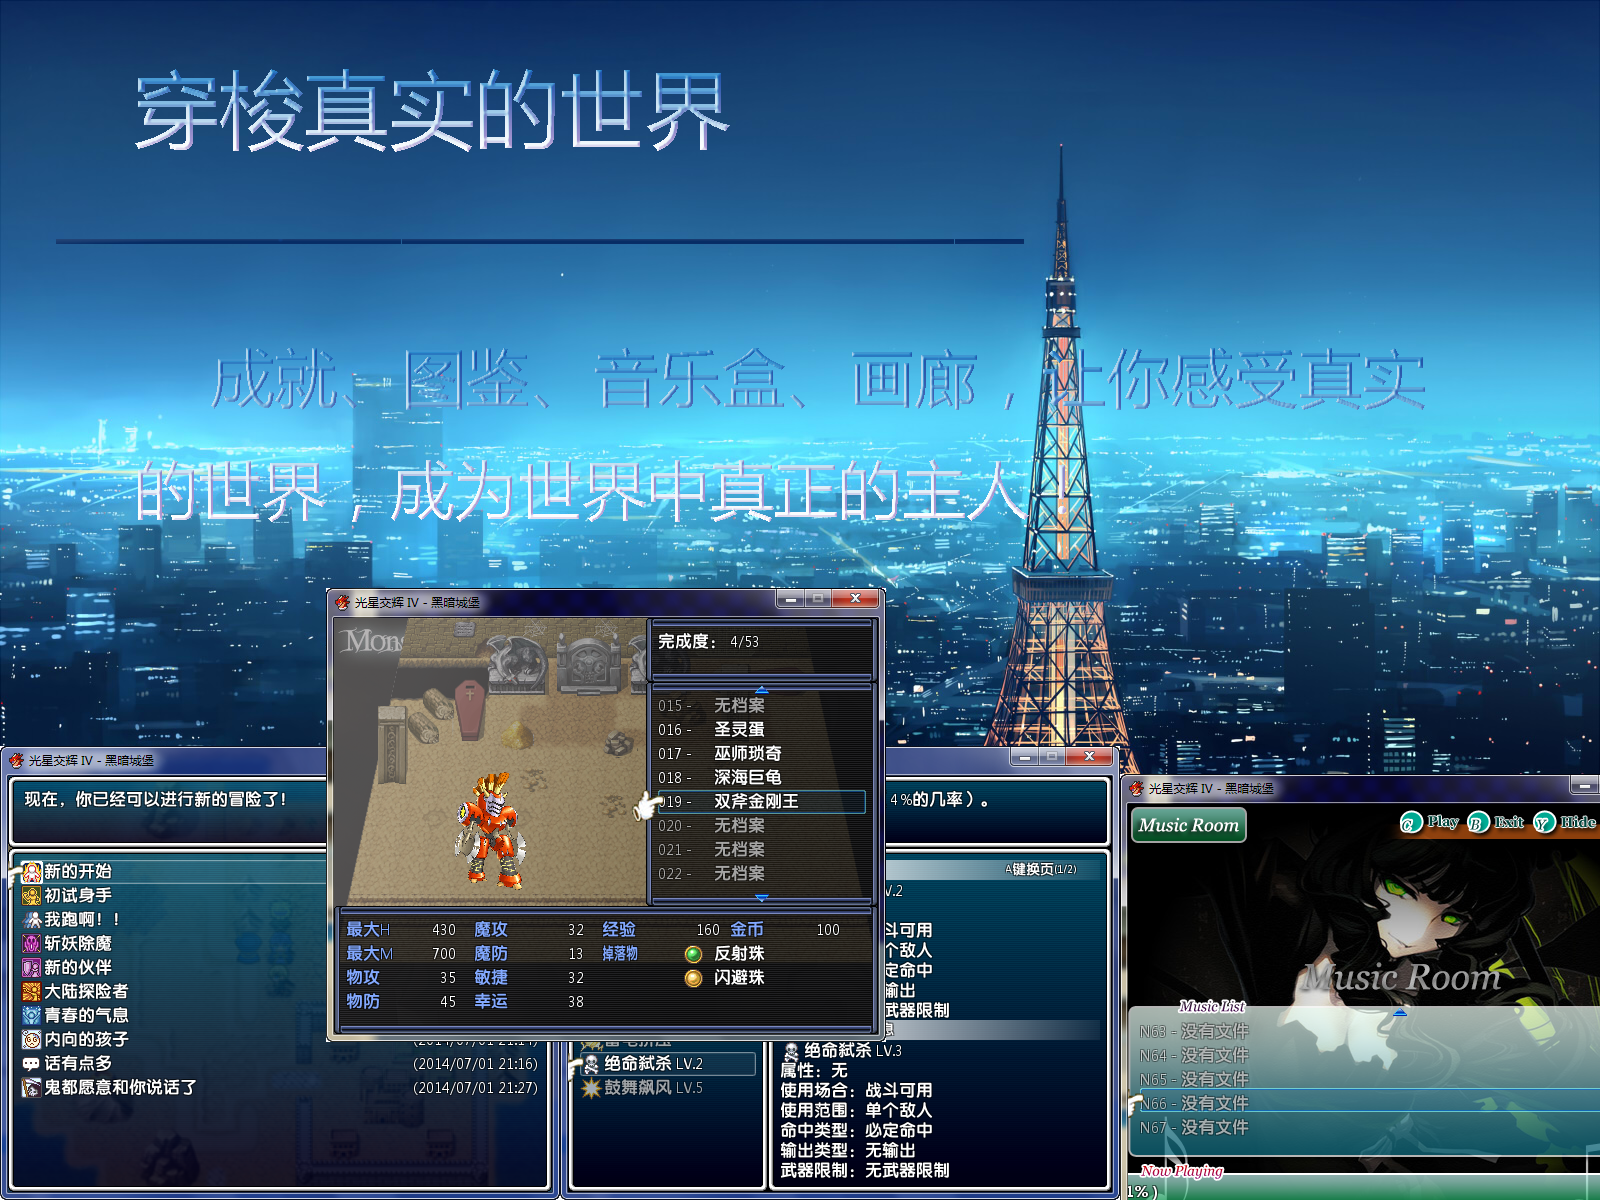Screen dimensions: 1600x1200
Task: Select track N64 没有文件 in Music List
Action: point(1368,1055)
